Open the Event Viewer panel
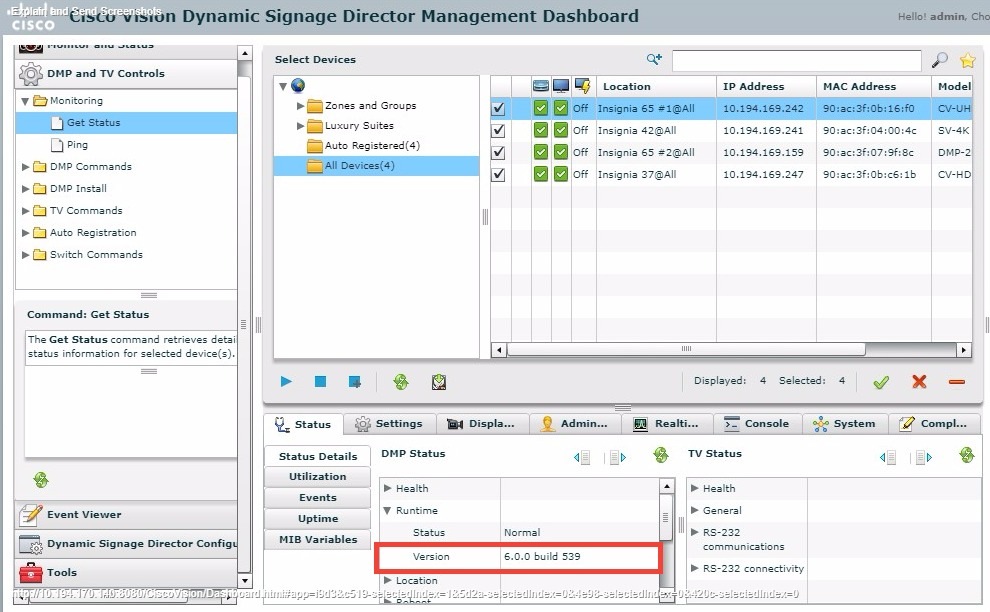 (86, 515)
